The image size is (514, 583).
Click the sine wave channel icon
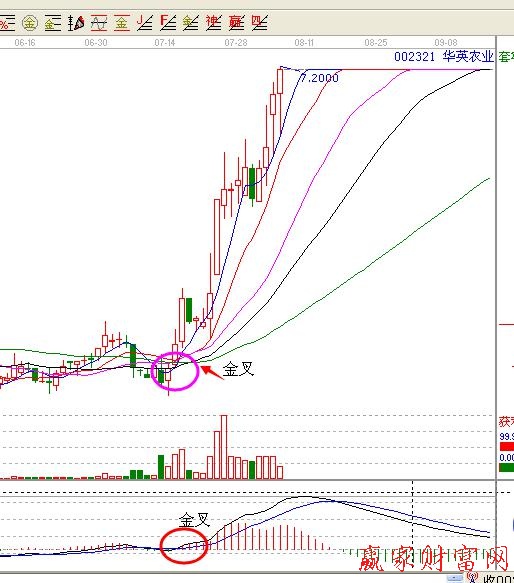point(99,23)
